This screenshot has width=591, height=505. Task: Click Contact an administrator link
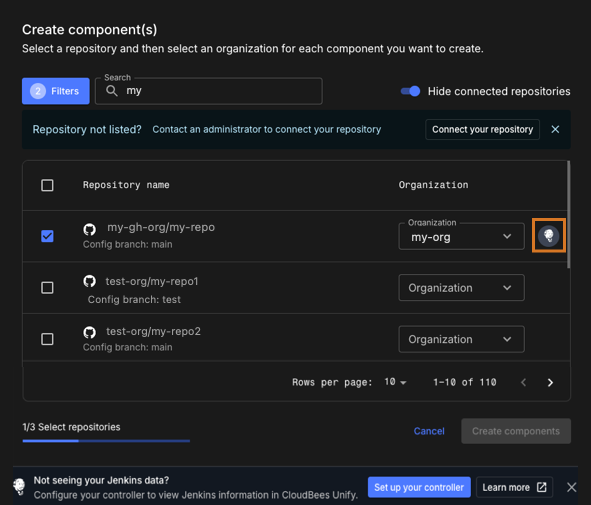[x=266, y=129]
